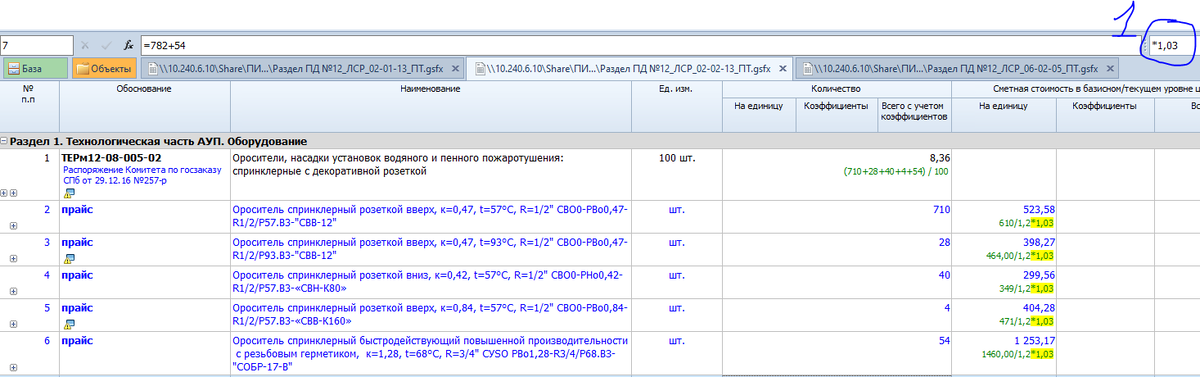Screen dimensions: 1200x377
Task: Collapse the Раздел 1 section header
Action: 4,142
